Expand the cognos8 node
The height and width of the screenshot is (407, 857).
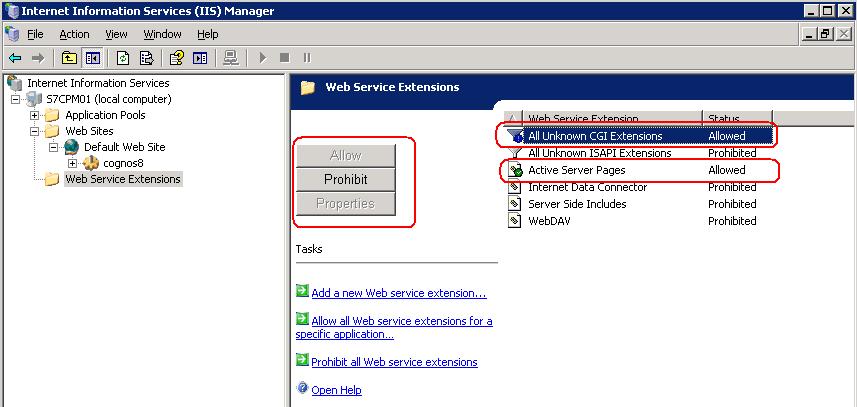(x=72, y=163)
